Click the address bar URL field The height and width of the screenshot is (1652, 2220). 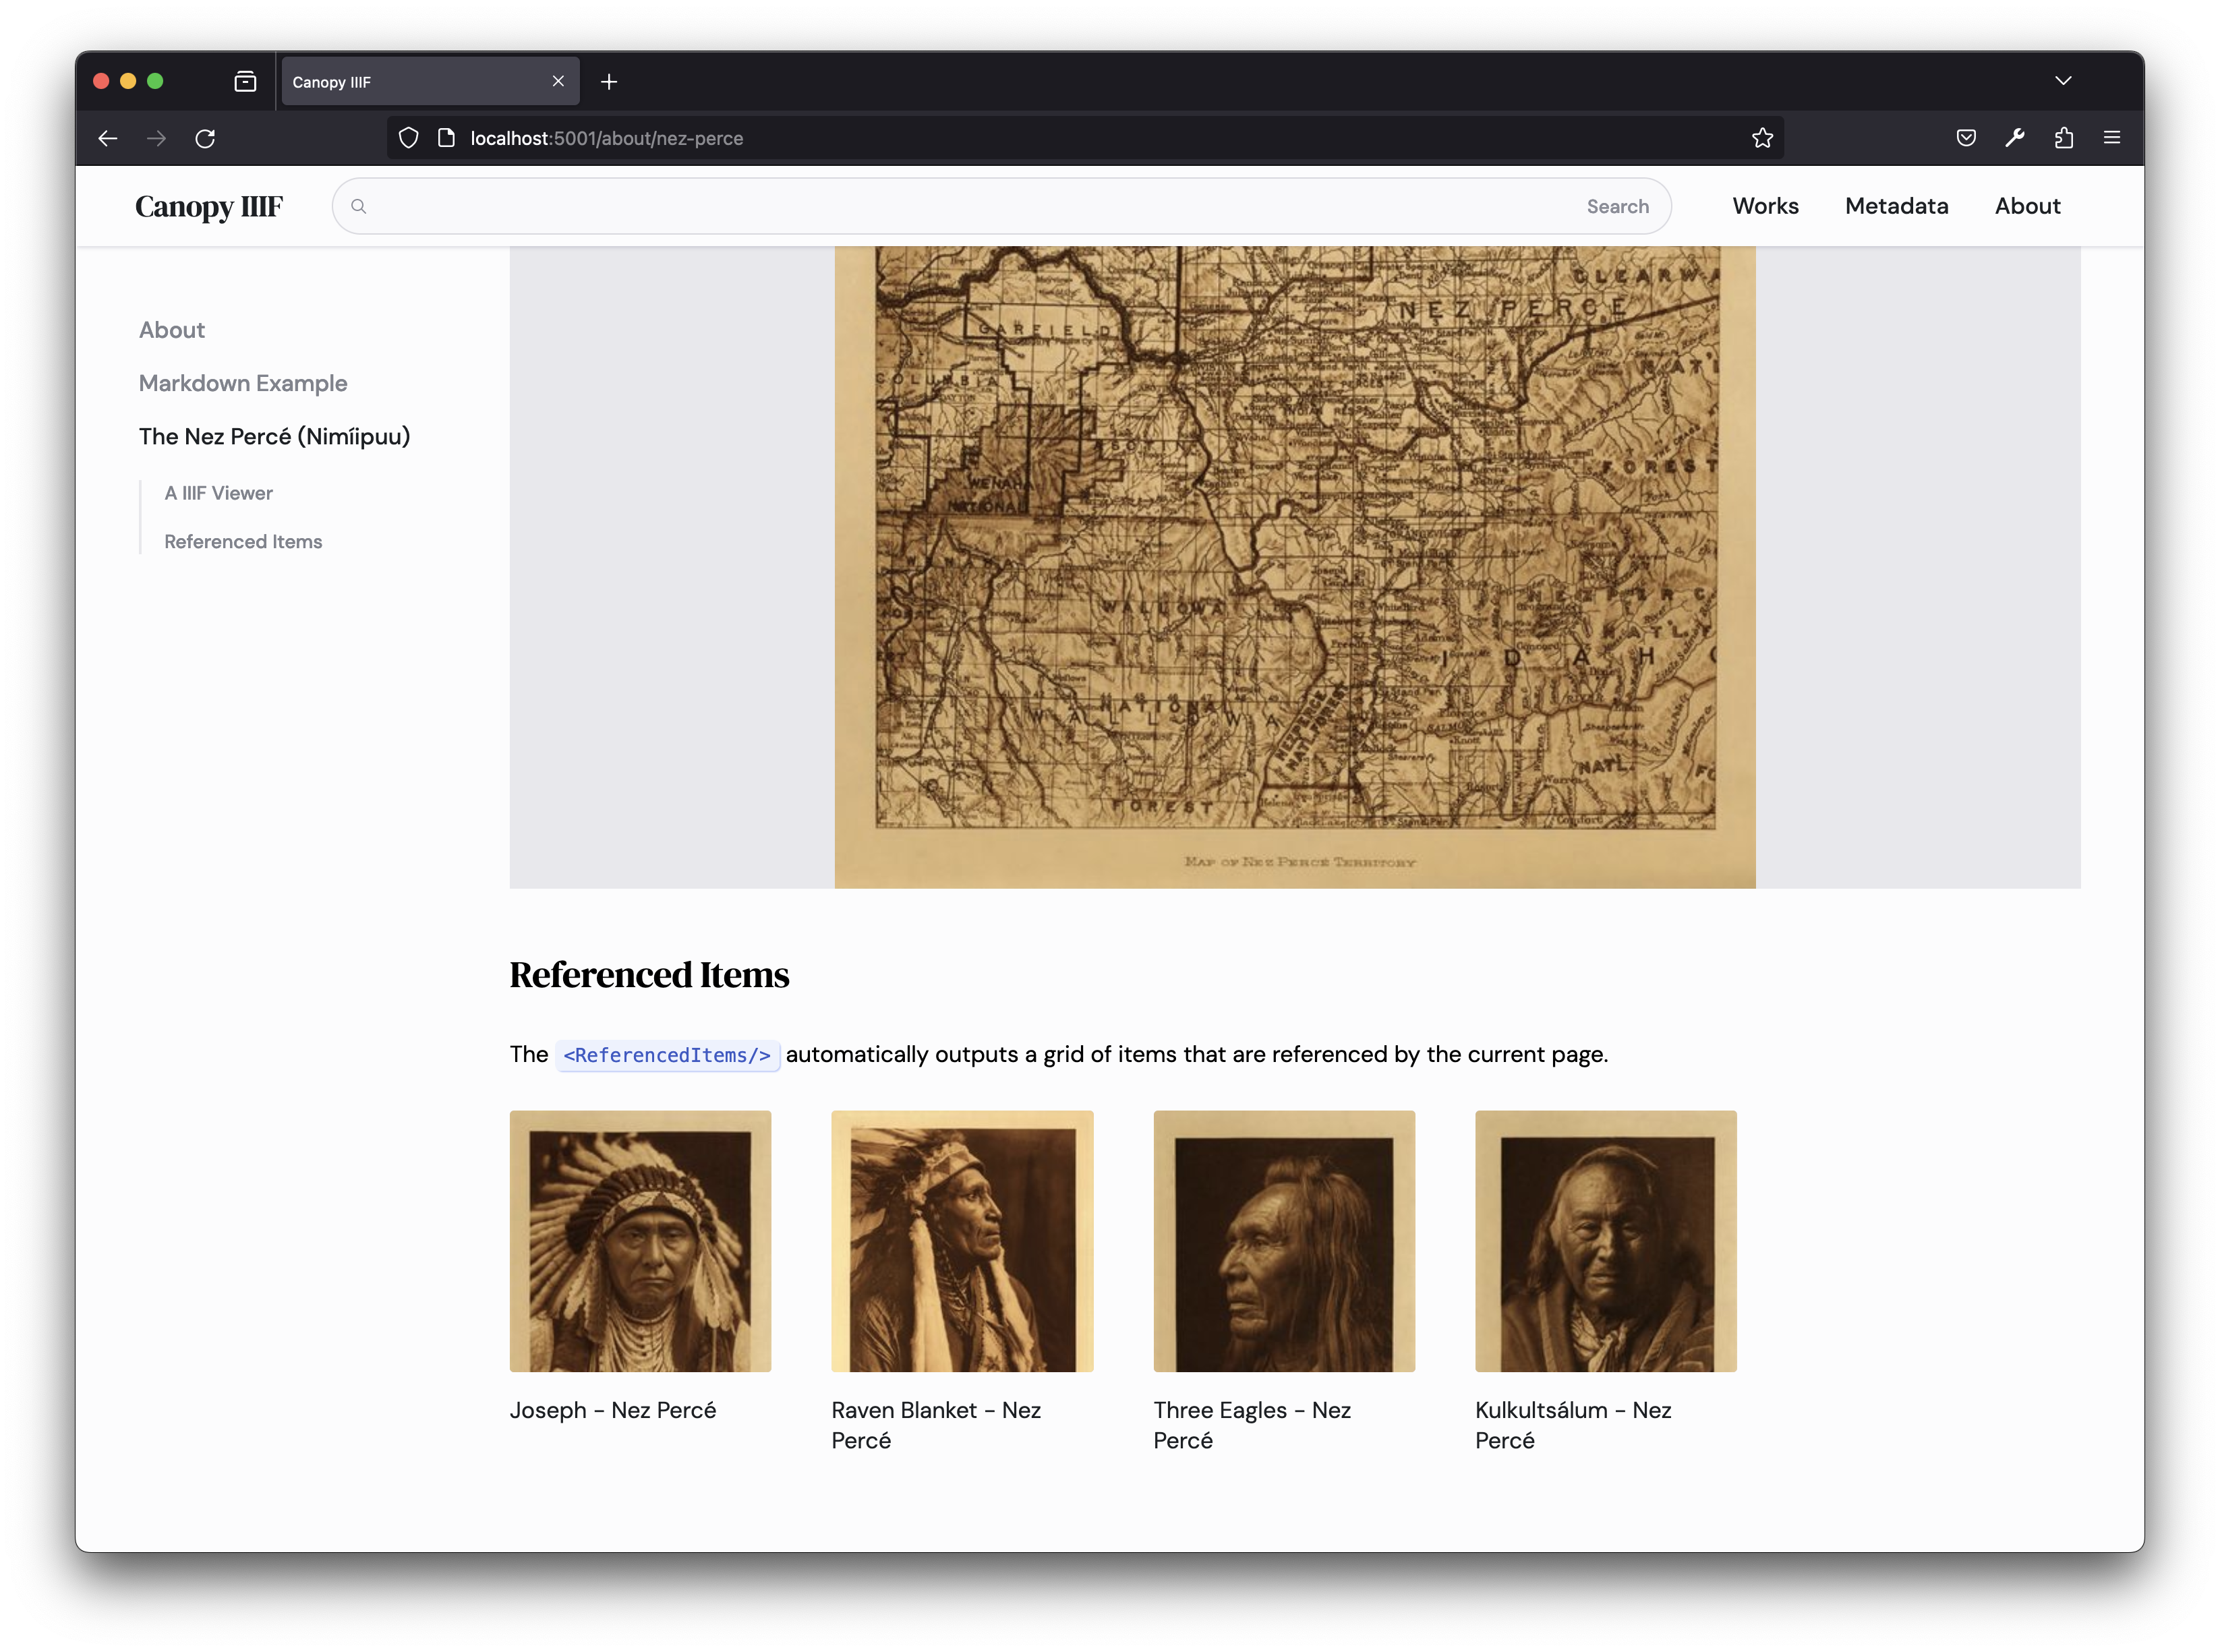900,138
